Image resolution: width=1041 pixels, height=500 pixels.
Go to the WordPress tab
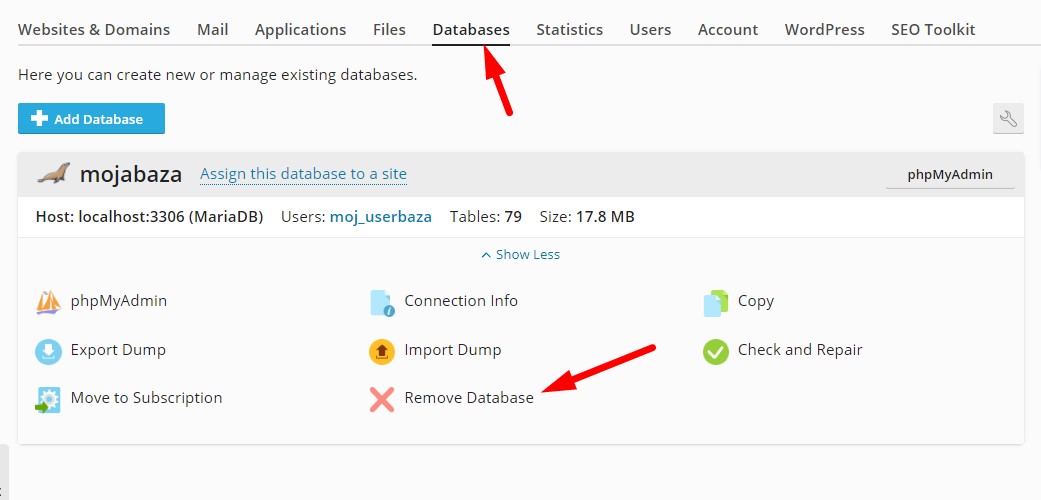(825, 30)
